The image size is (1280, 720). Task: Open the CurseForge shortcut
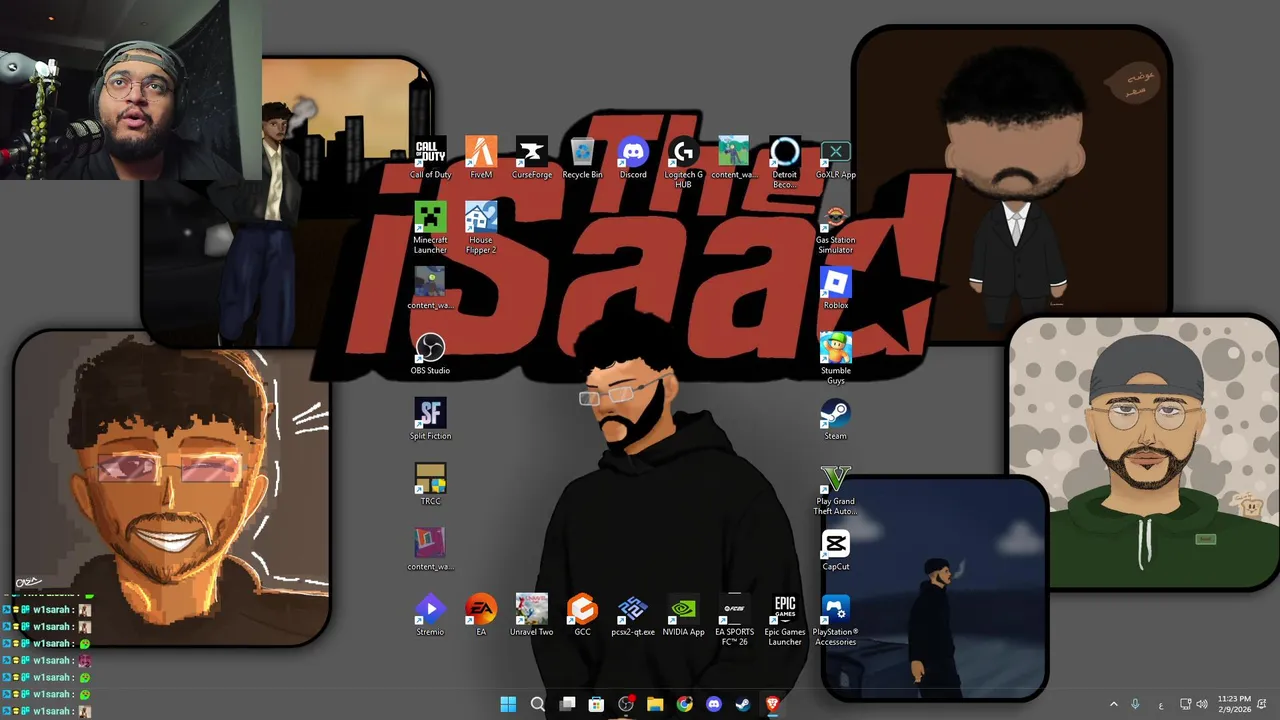(532, 158)
